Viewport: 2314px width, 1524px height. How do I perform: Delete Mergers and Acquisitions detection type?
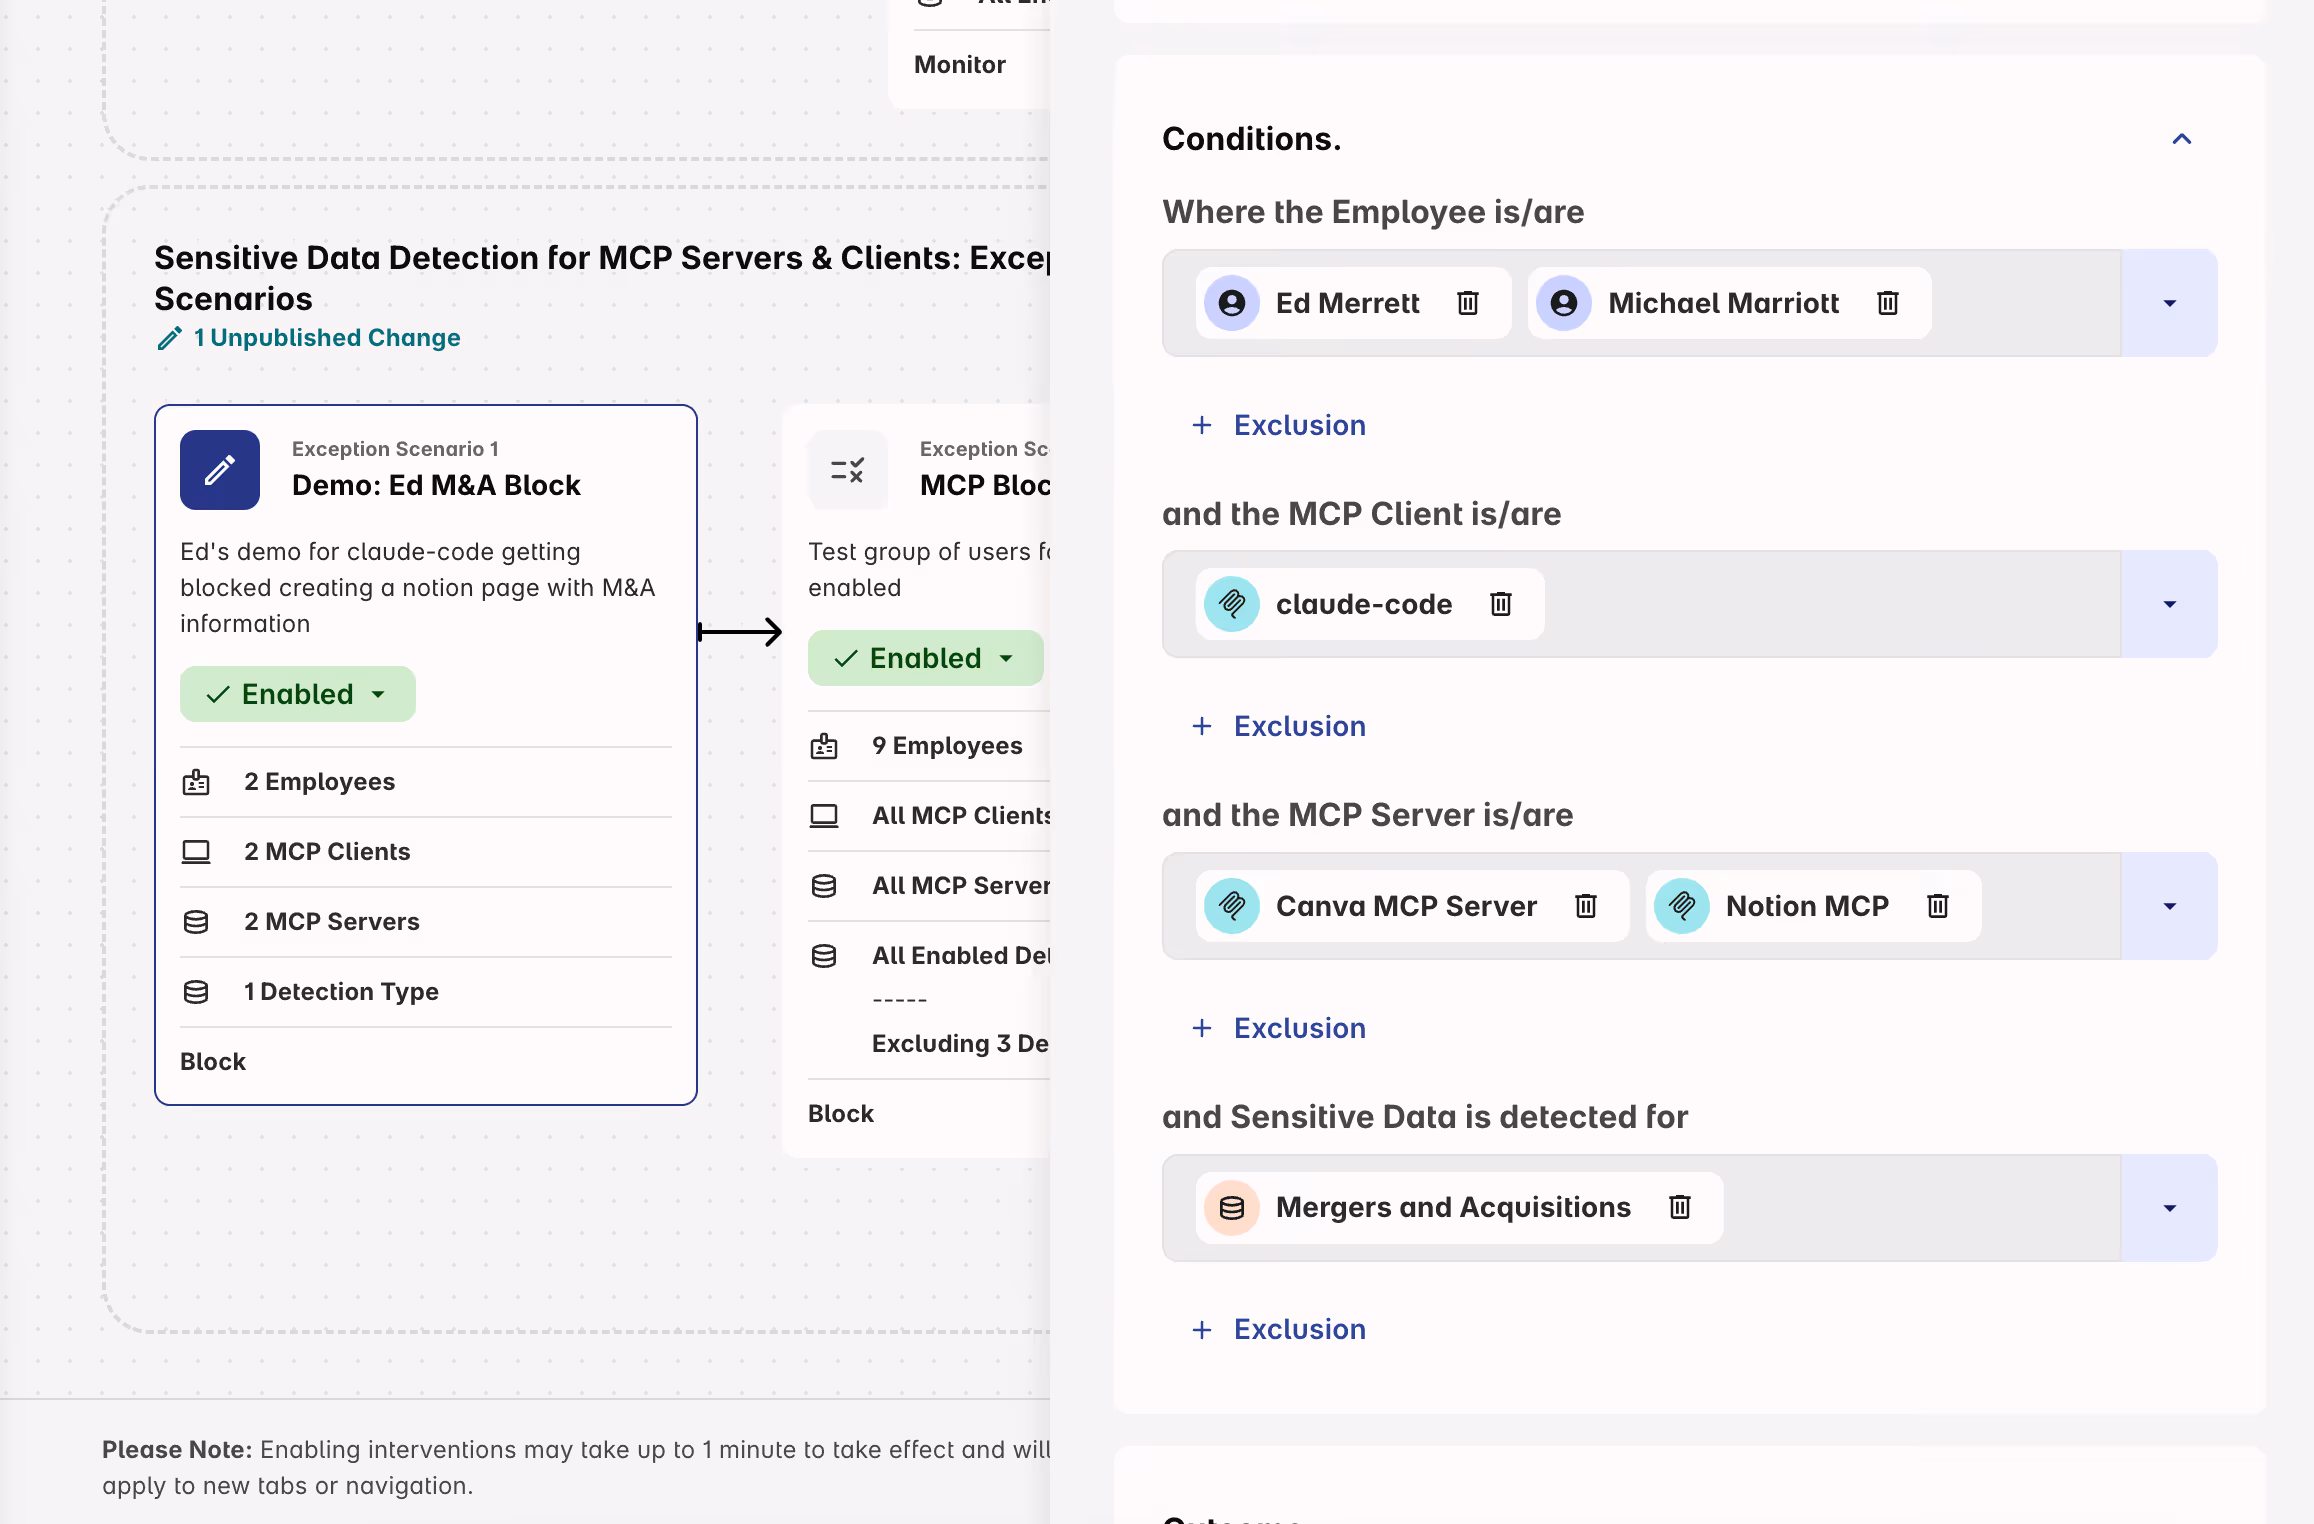click(x=1679, y=1207)
